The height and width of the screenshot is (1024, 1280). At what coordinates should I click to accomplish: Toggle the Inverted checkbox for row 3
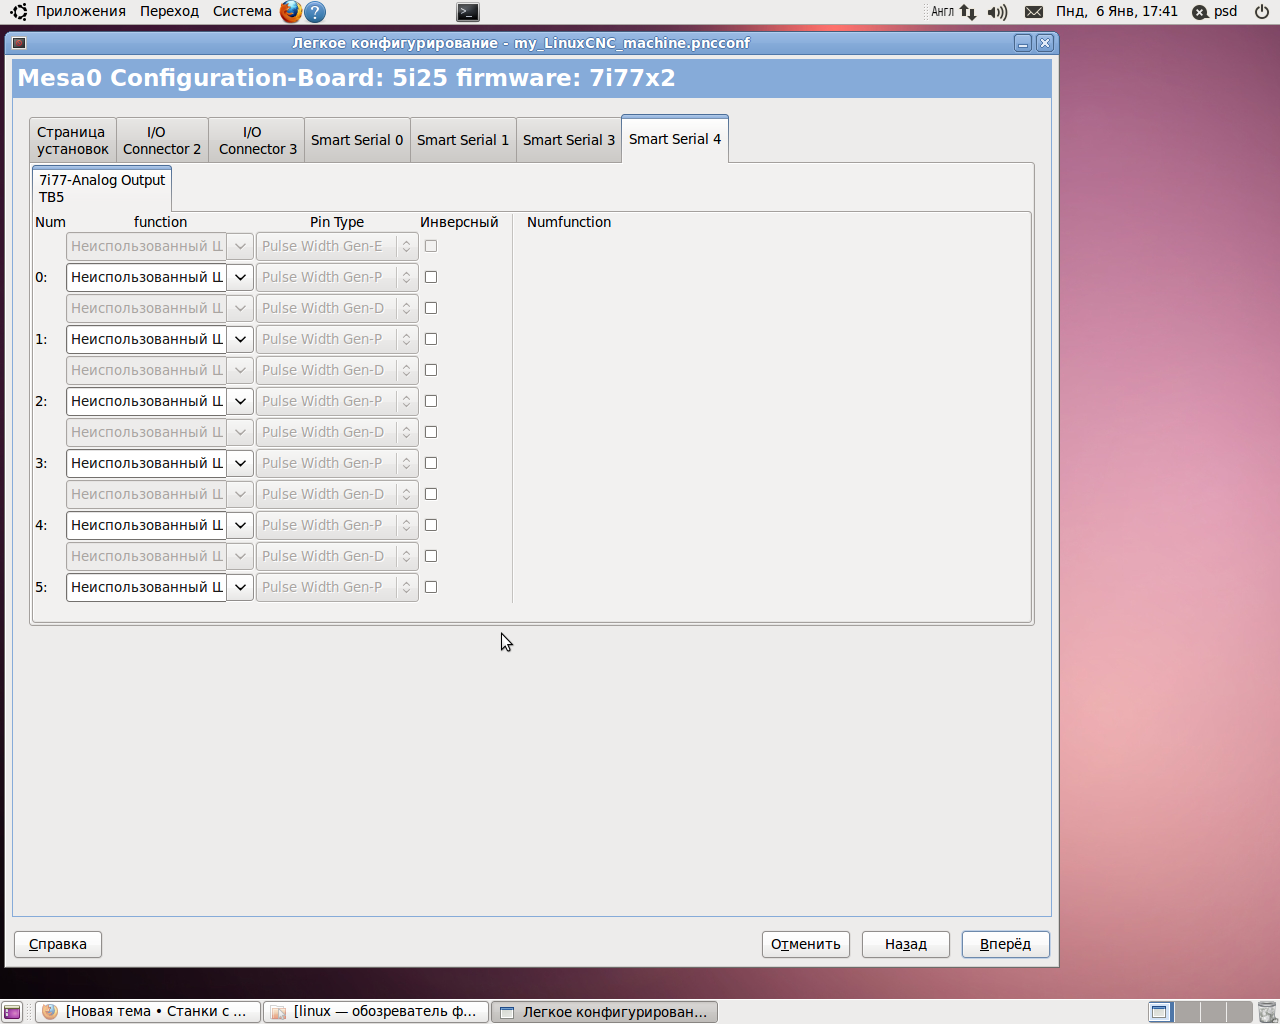tap(431, 463)
